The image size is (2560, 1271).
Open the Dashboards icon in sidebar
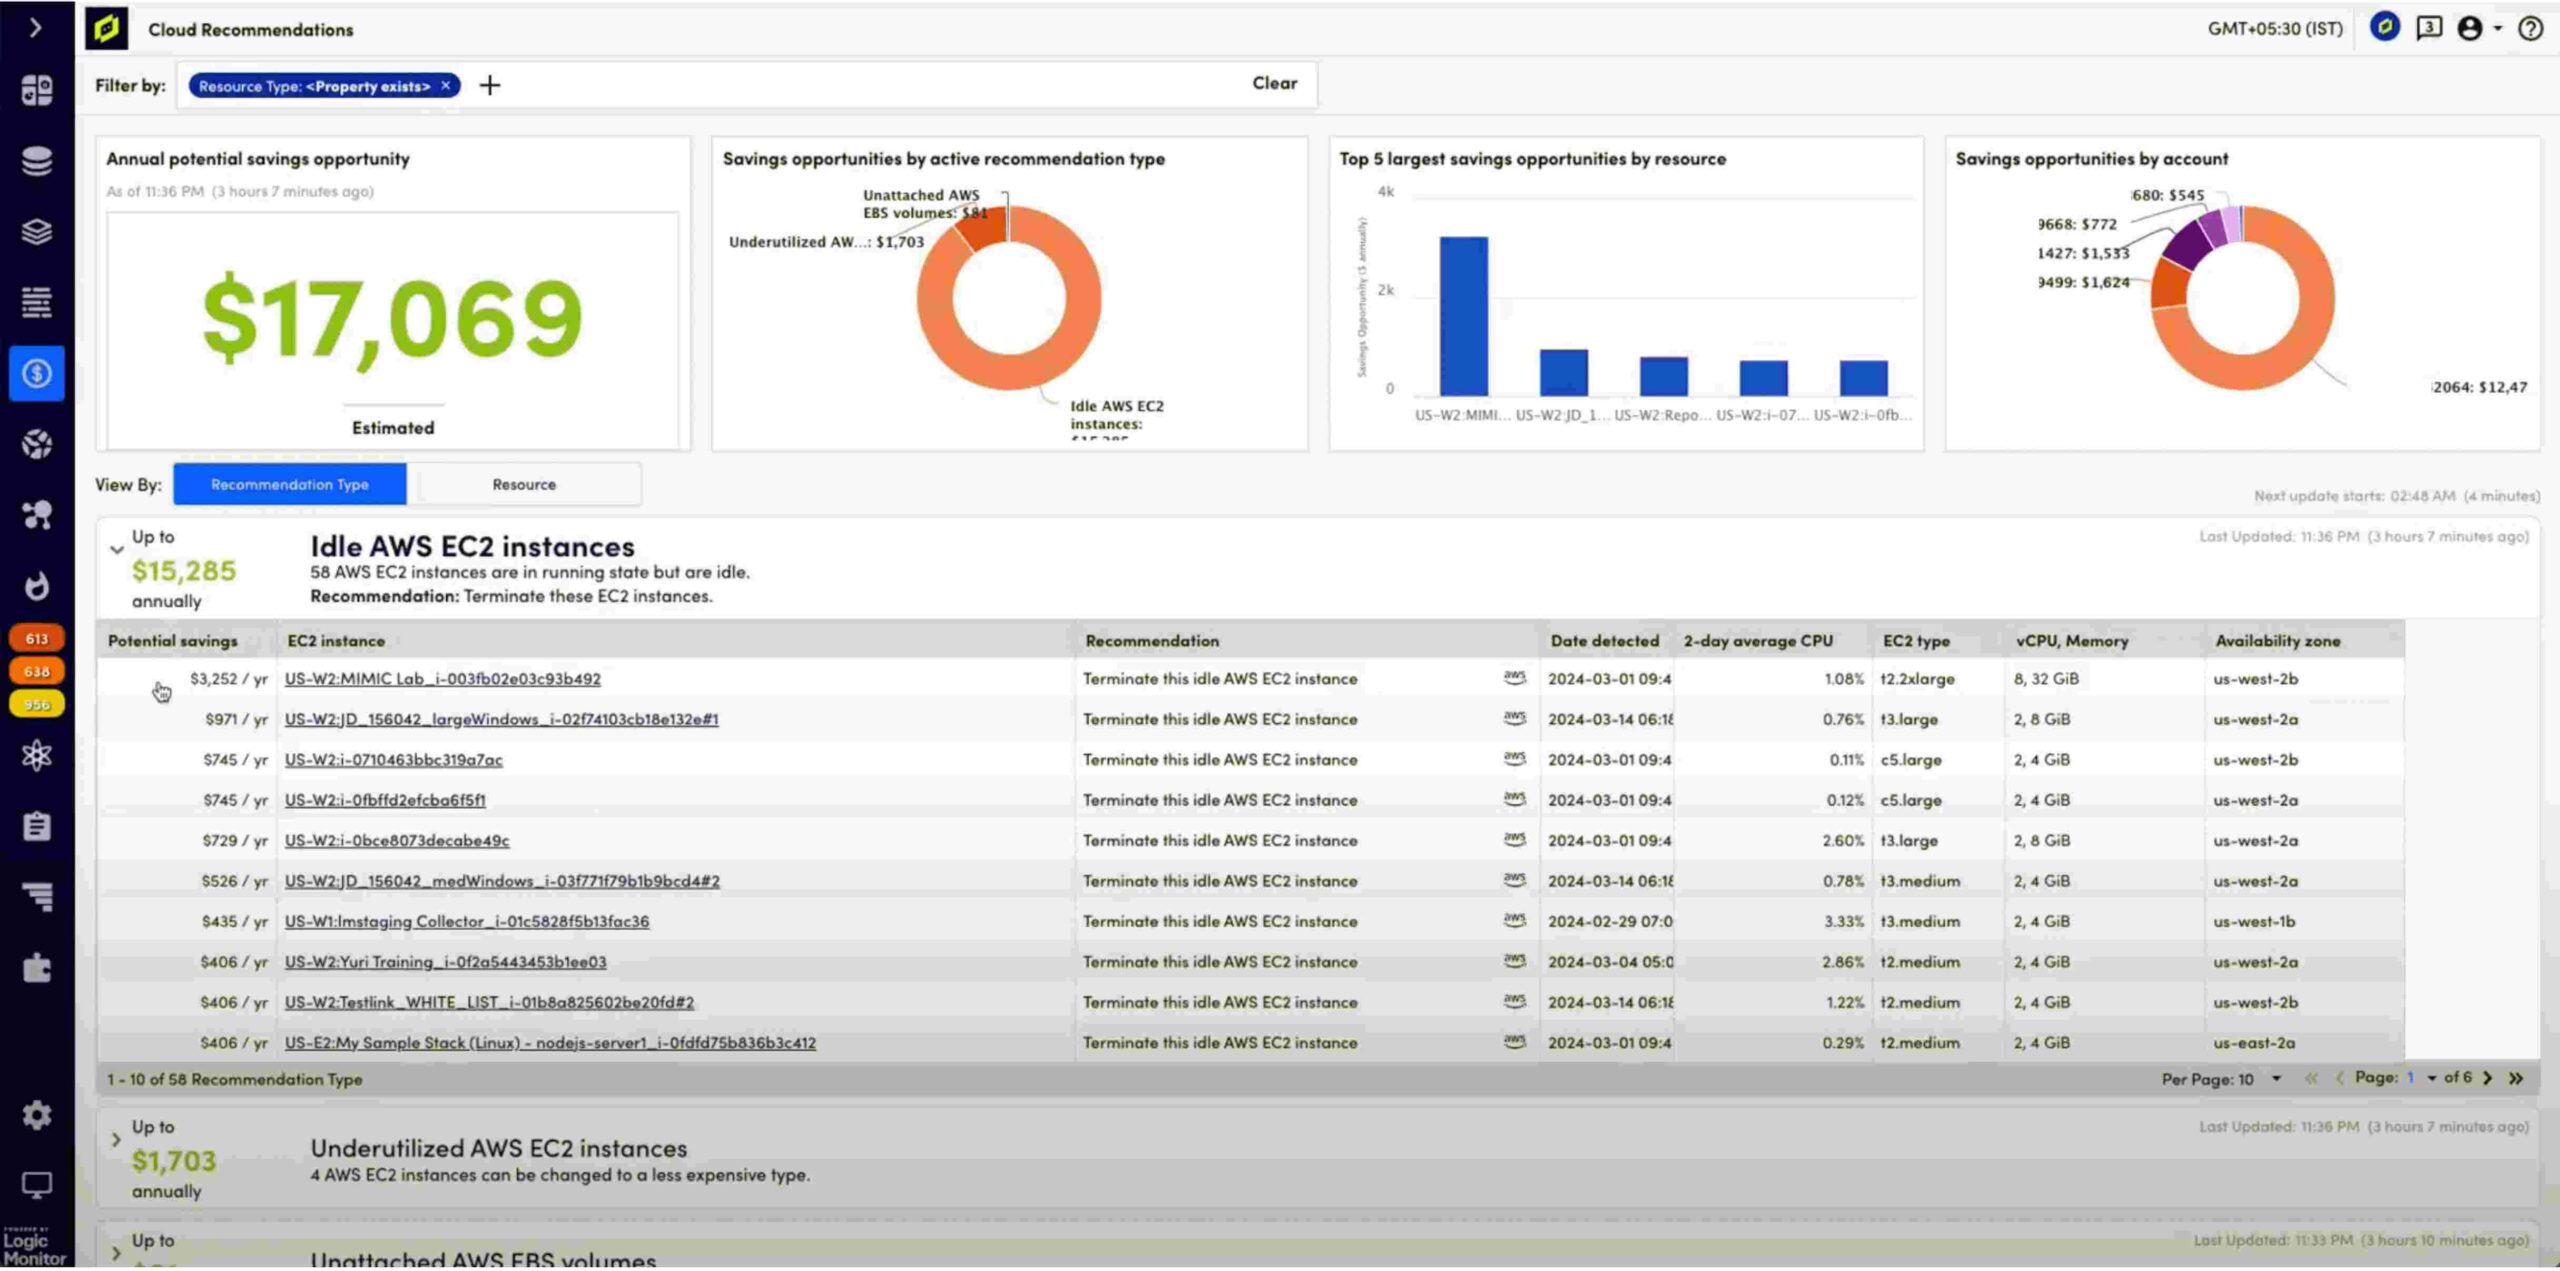(x=37, y=91)
